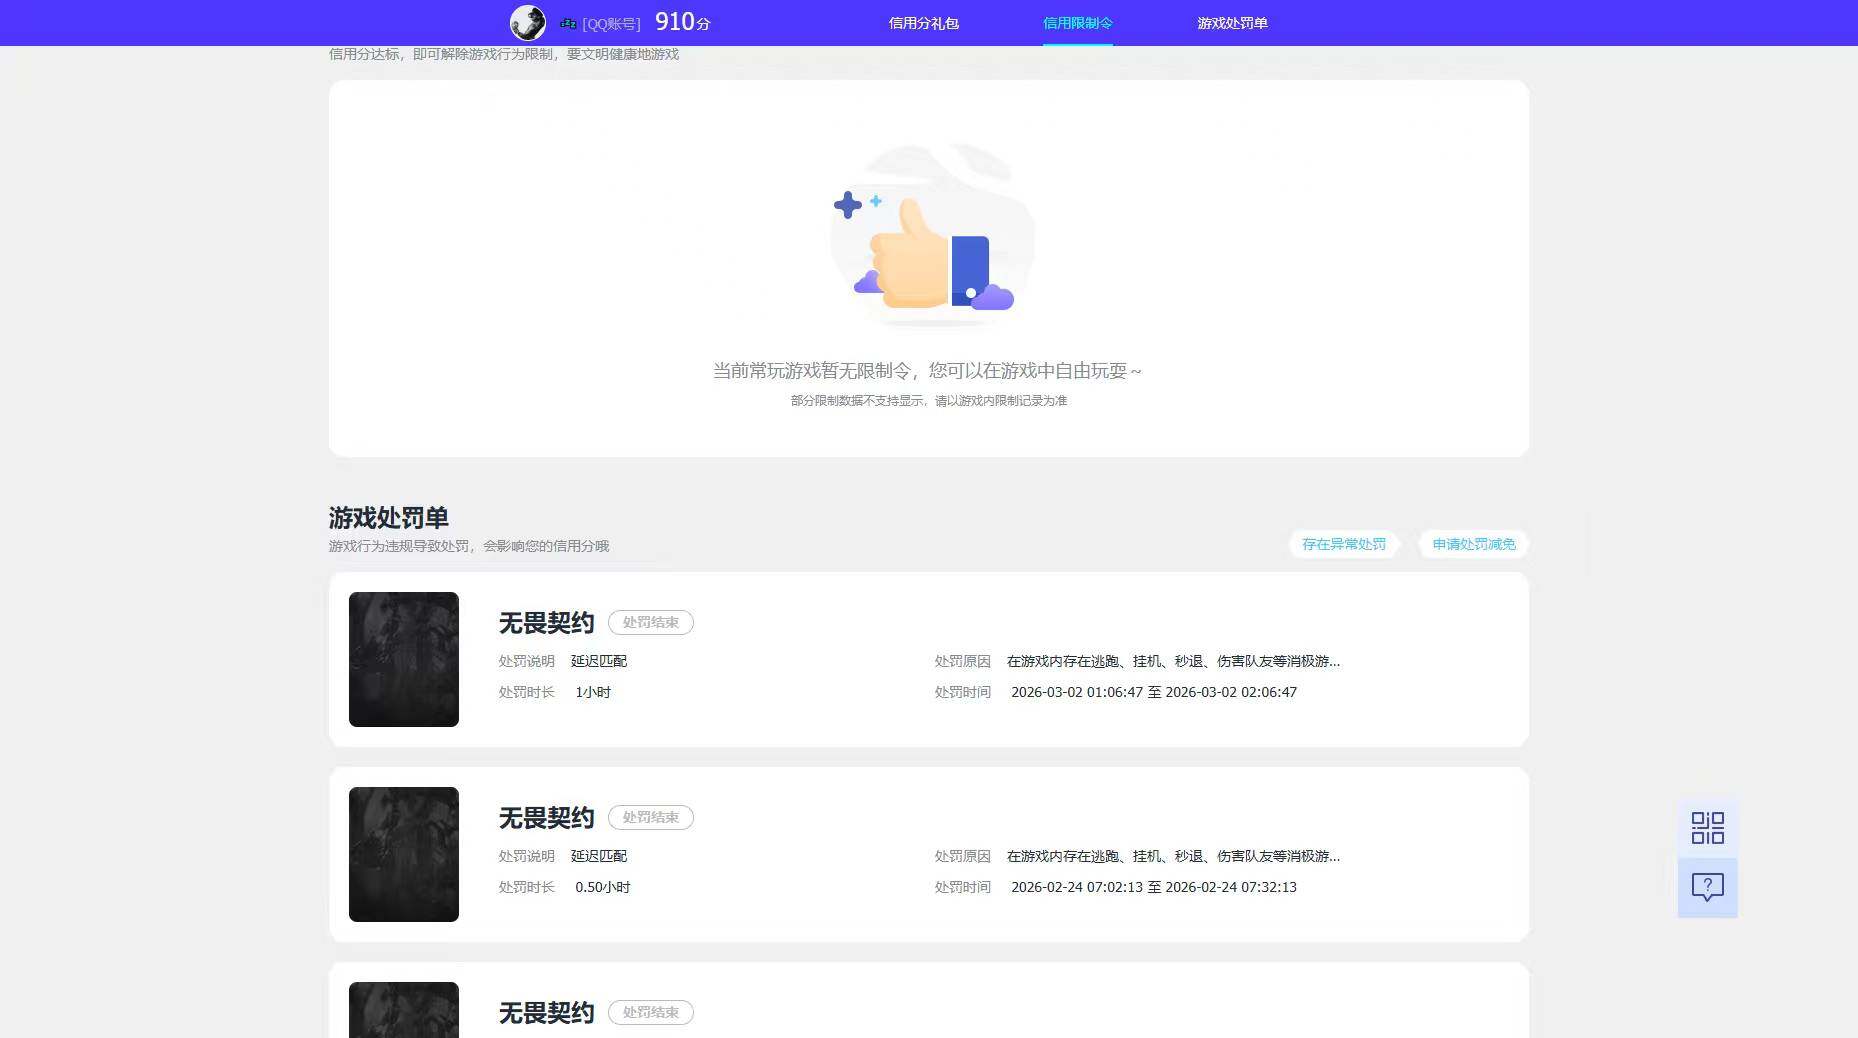Screen dimensions: 1858x1038
Task: Open the QR code floating icon
Action: point(1707,828)
